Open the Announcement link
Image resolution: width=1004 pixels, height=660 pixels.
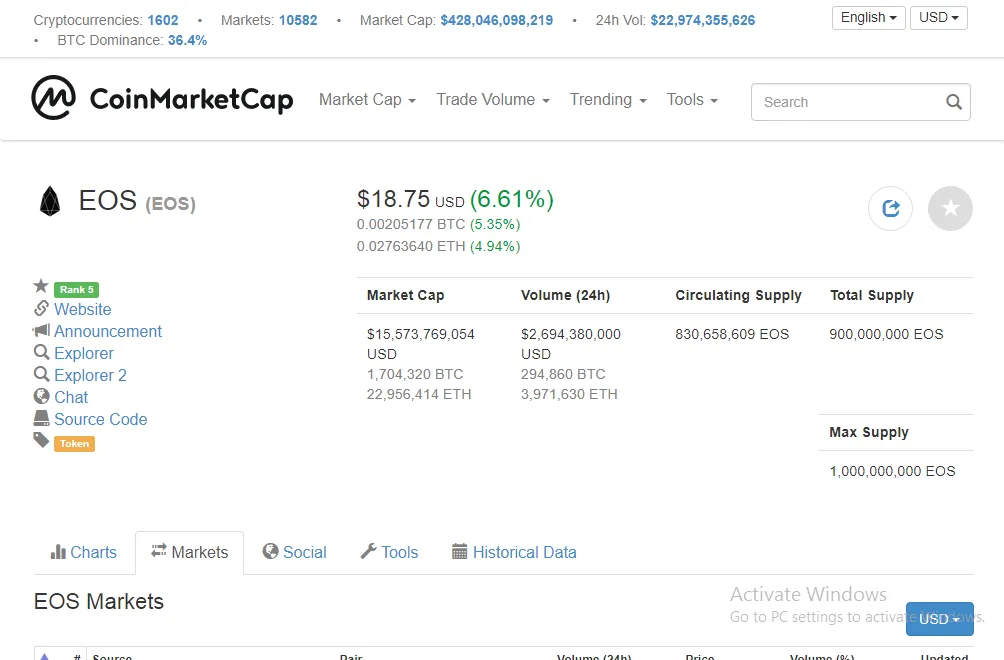pyautogui.click(x=108, y=331)
